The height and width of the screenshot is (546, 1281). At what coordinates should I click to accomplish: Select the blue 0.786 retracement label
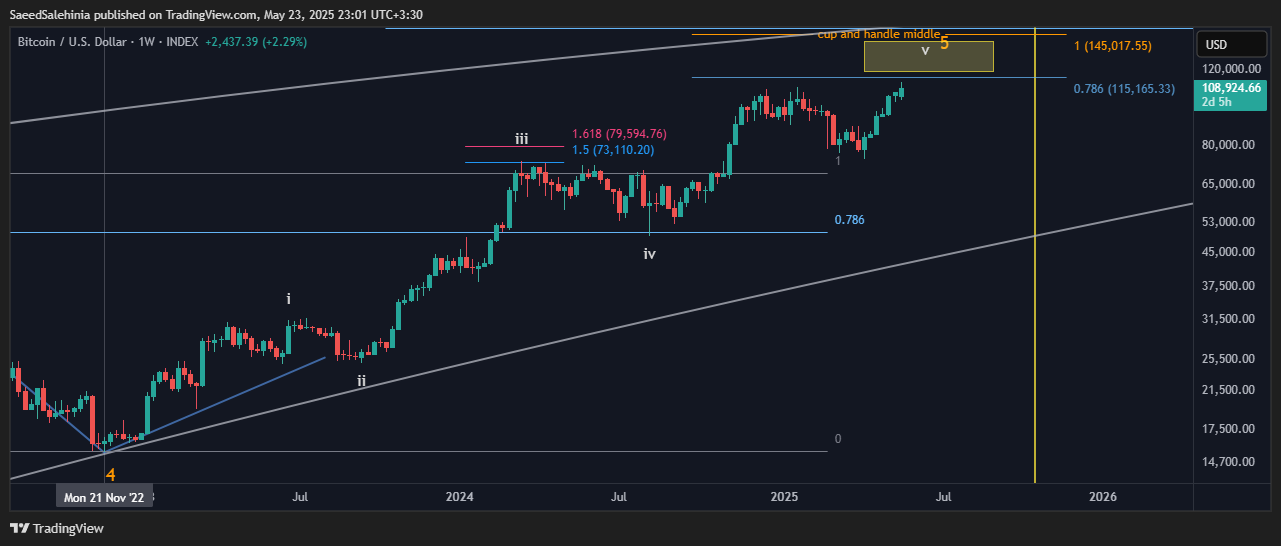[x=849, y=220]
